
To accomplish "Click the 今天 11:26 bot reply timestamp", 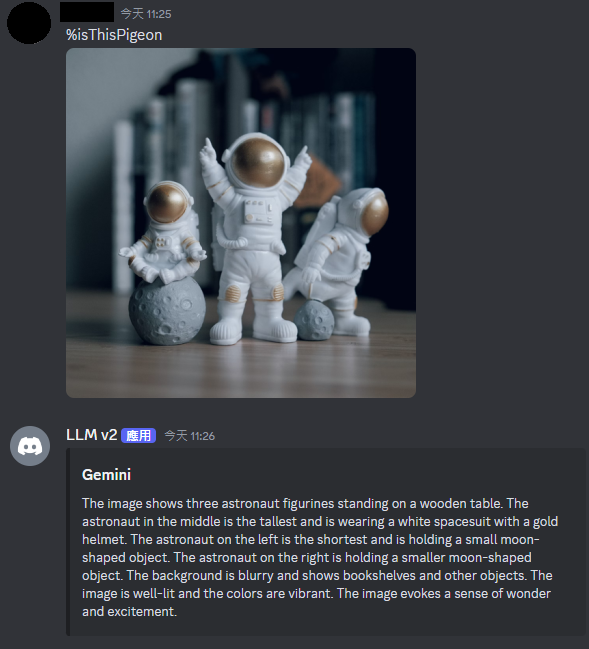I will click(190, 436).
